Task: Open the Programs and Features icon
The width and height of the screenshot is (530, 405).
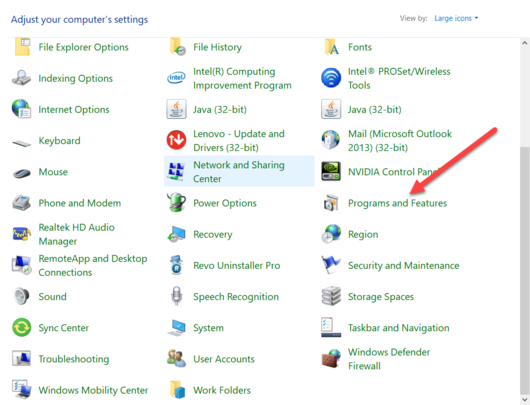Action: pyautogui.click(x=331, y=203)
